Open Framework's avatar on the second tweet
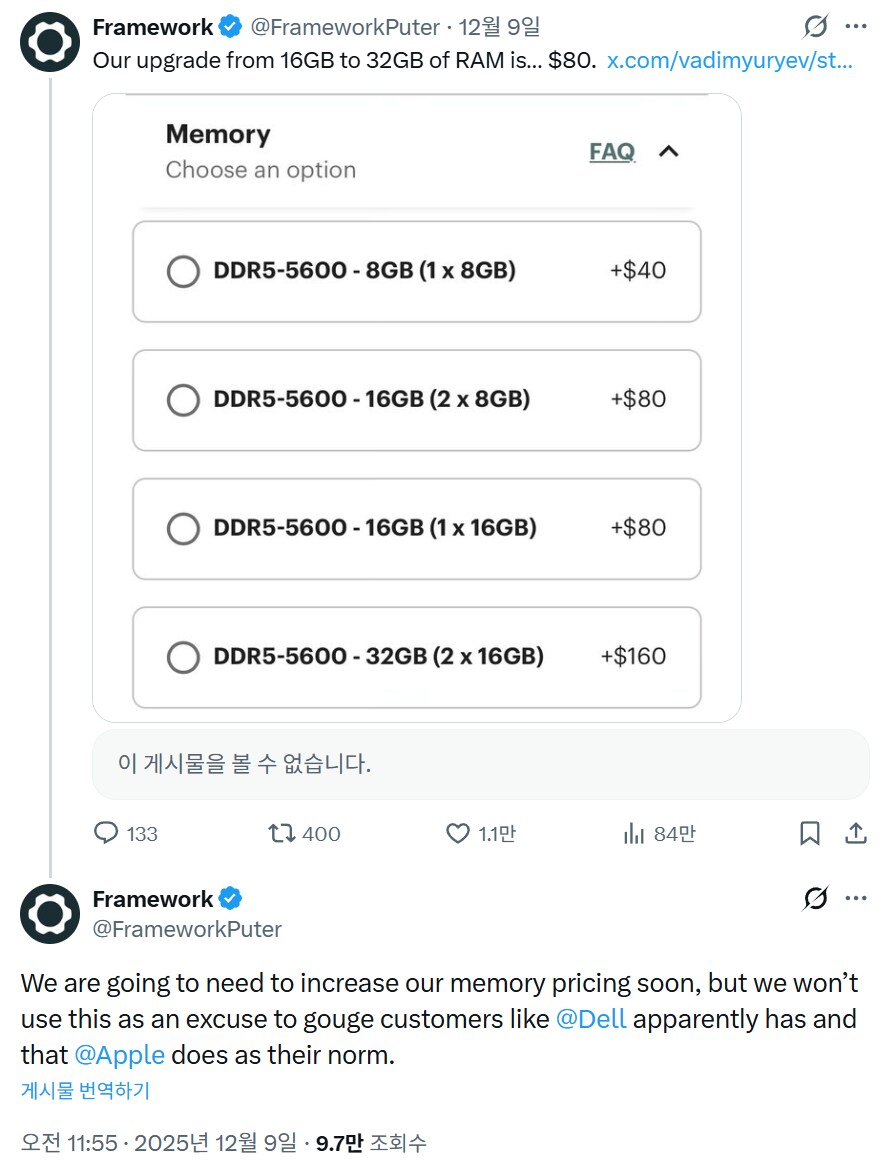Image resolution: width=888 pixels, height=1176 pixels. 49,913
